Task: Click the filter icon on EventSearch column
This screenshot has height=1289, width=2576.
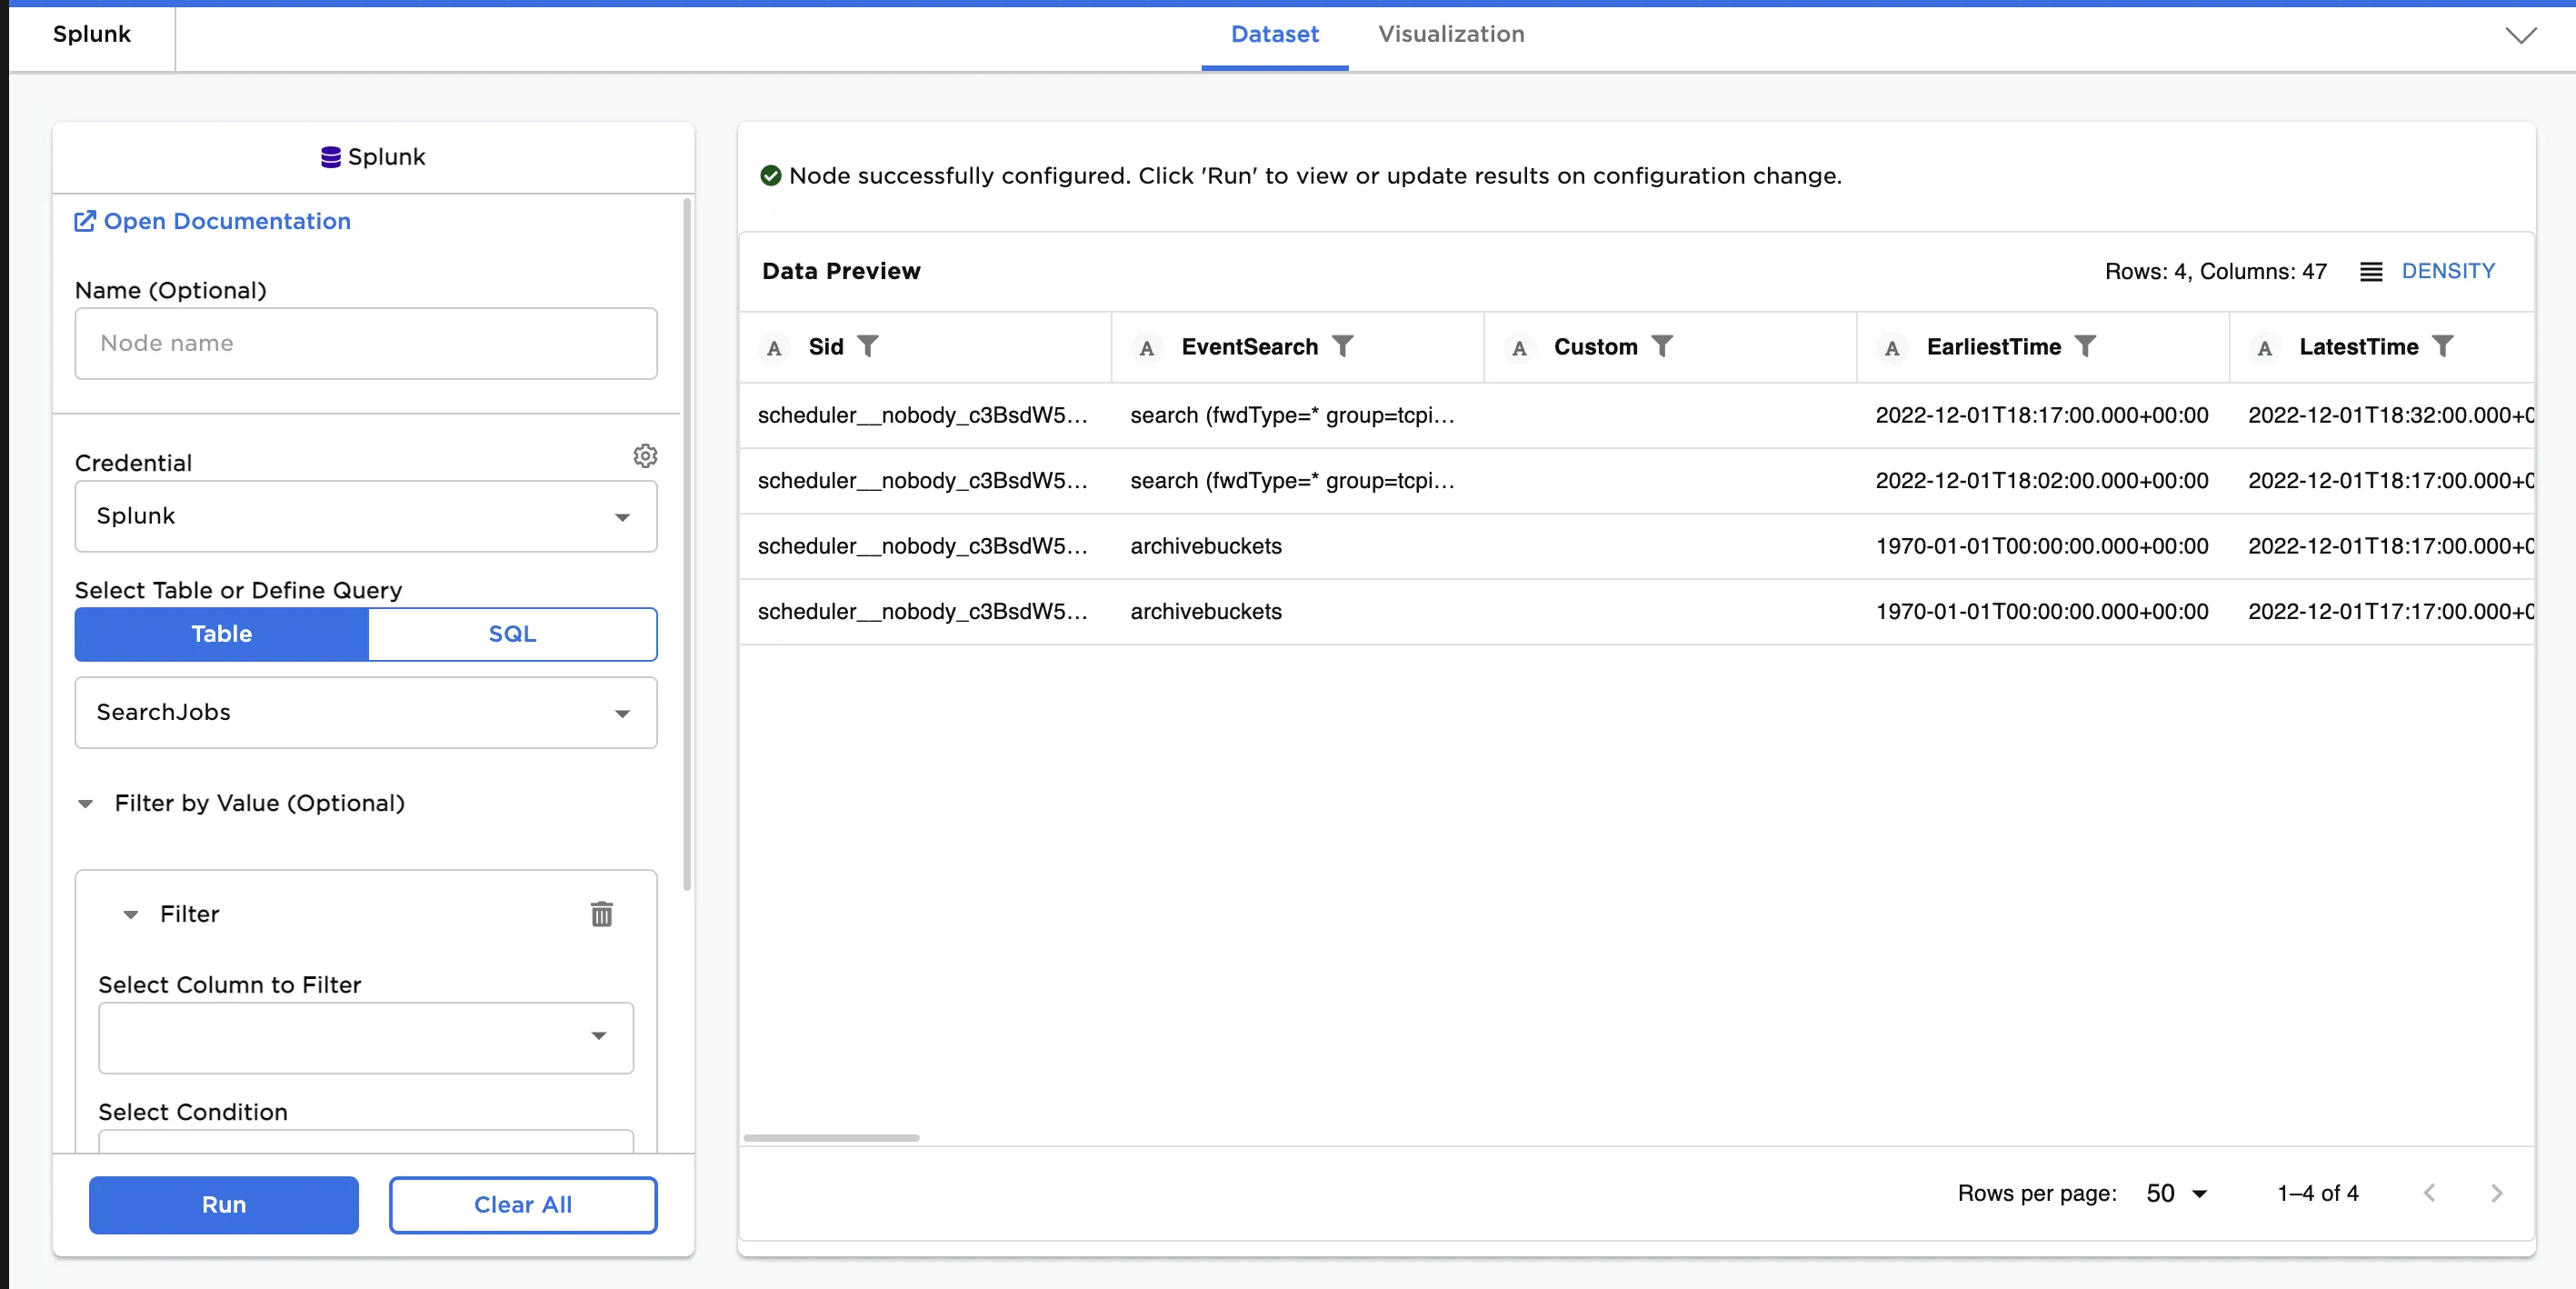Action: pos(1343,346)
